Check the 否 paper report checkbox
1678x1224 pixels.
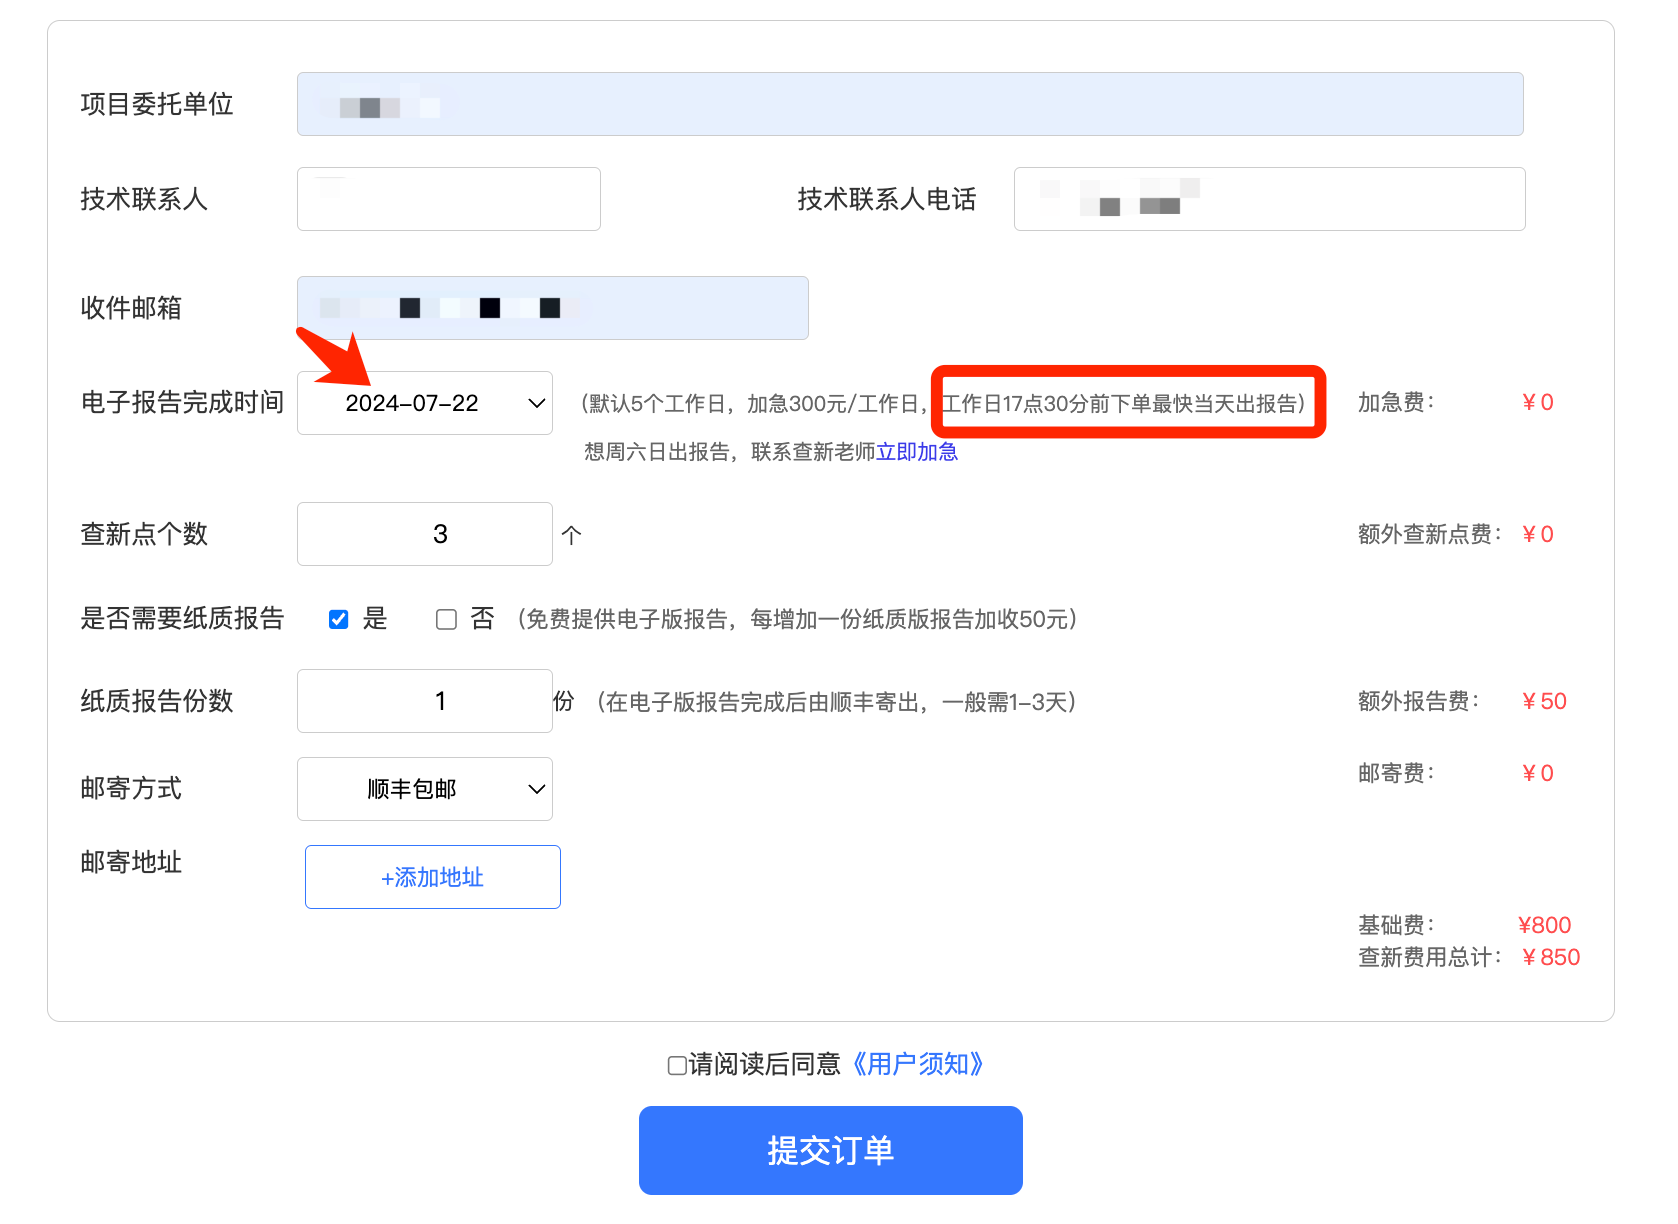tap(446, 620)
